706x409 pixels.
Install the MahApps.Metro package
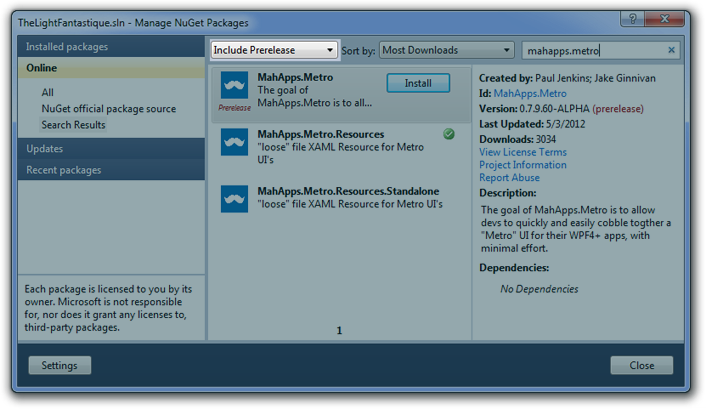418,83
